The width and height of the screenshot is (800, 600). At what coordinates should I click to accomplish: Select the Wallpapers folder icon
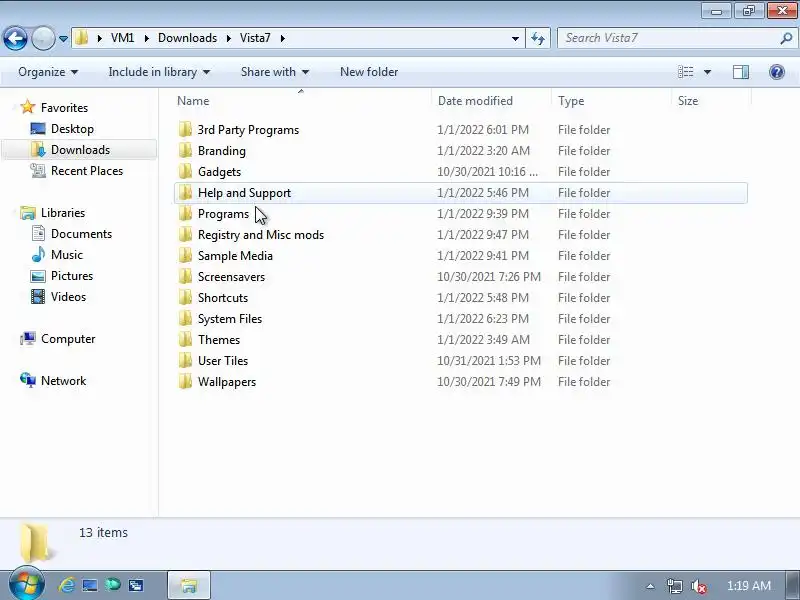pyautogui.click(x=185, y=382)
